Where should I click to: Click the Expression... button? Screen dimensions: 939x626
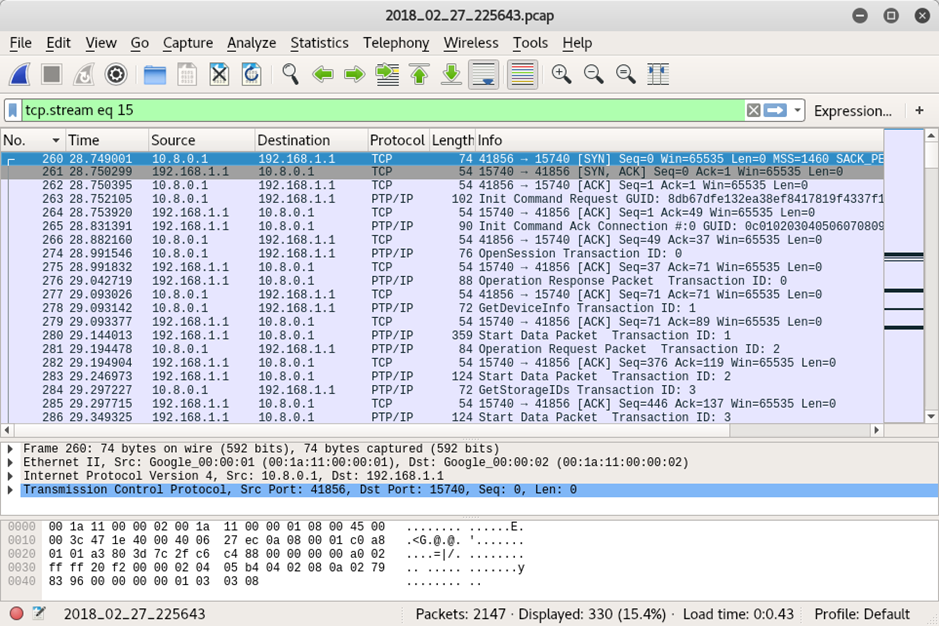tap(853, 111)
